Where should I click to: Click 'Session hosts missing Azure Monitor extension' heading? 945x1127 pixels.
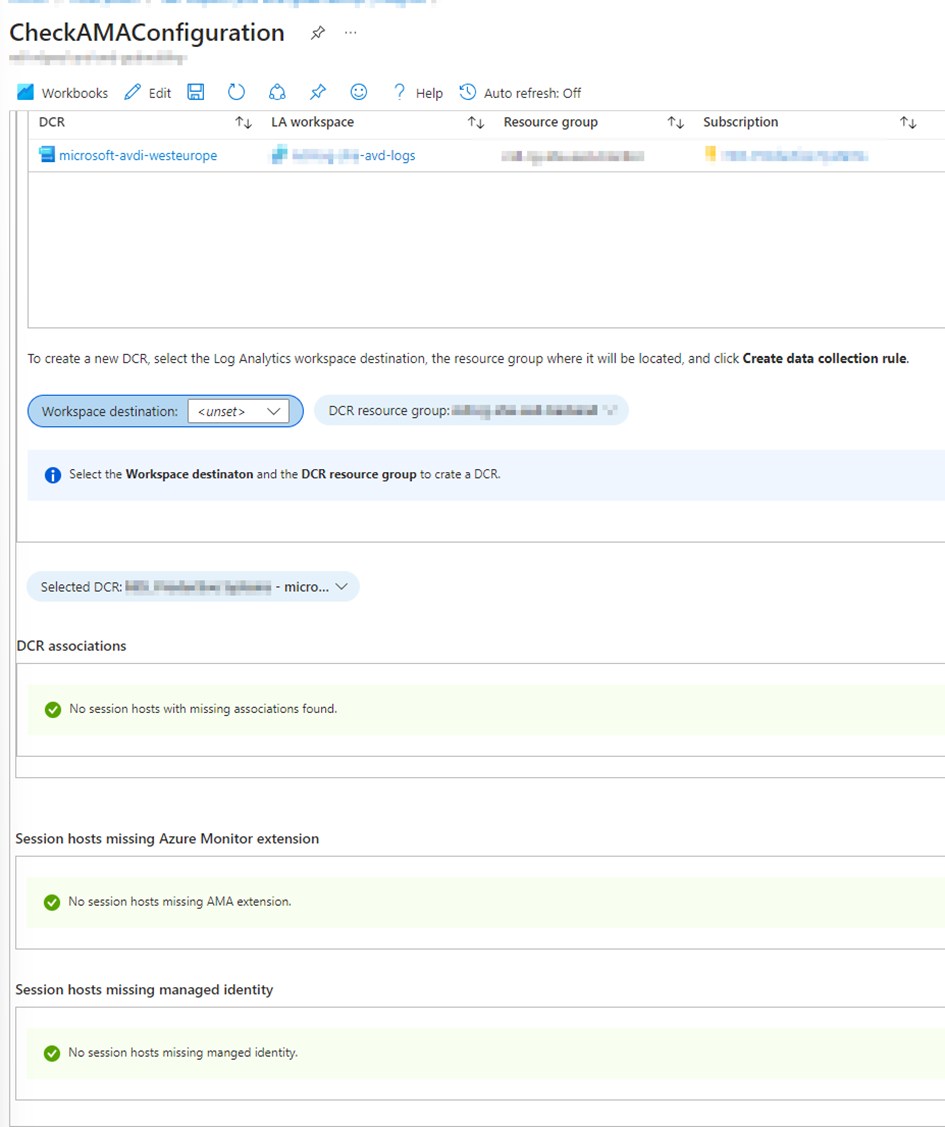point(167,838)
